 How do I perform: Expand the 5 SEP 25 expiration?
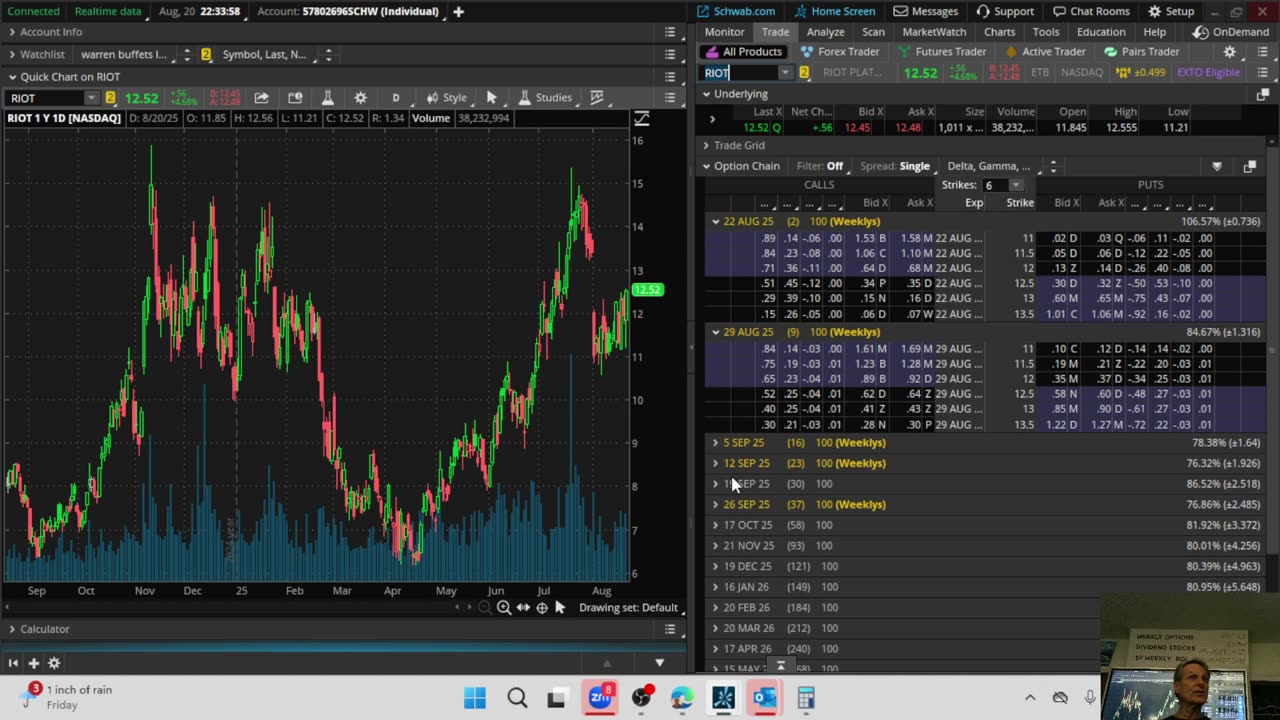[715, 442]
